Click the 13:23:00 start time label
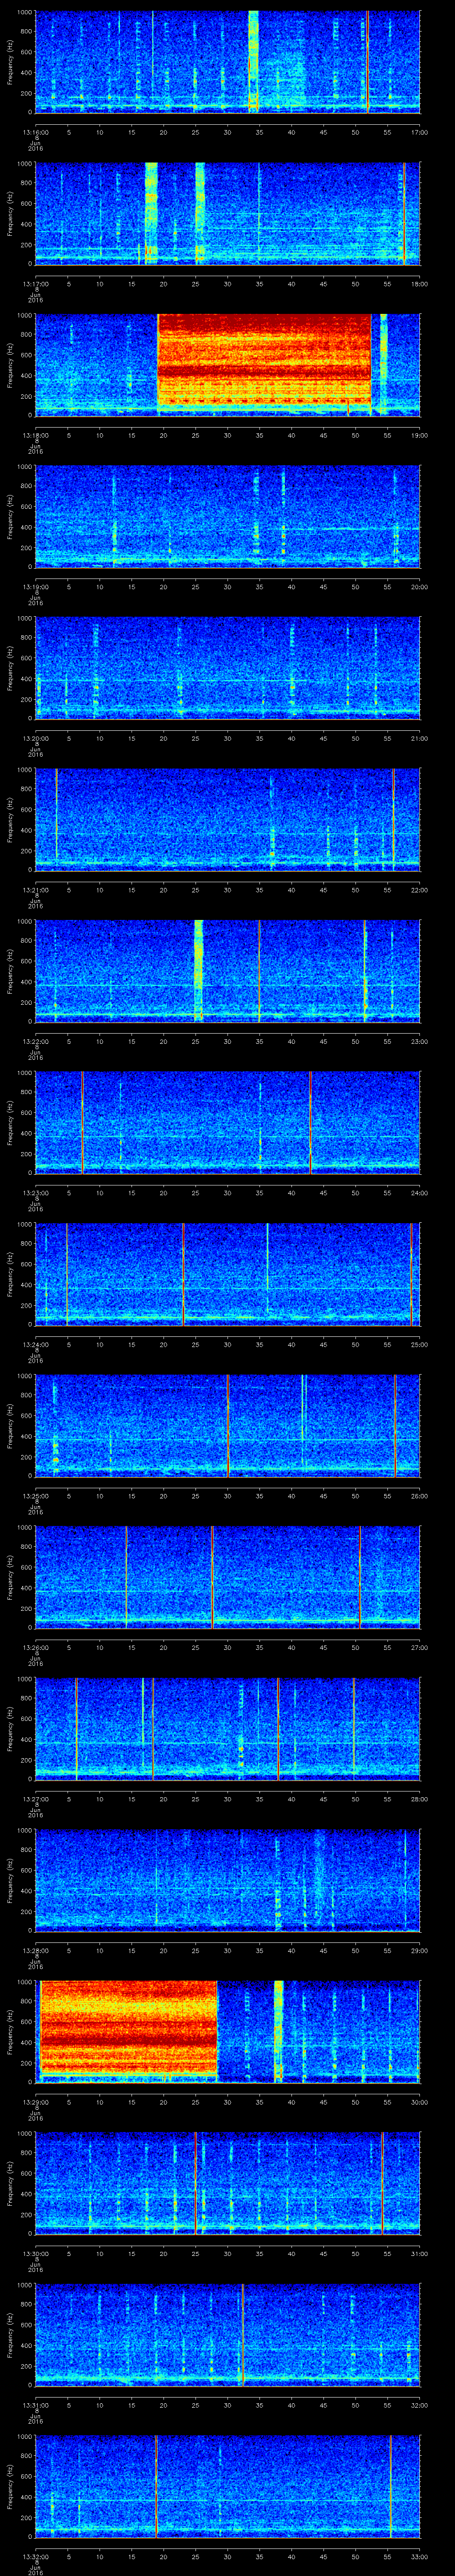The image size is (455, 2576). click(x=36, y=1193)
